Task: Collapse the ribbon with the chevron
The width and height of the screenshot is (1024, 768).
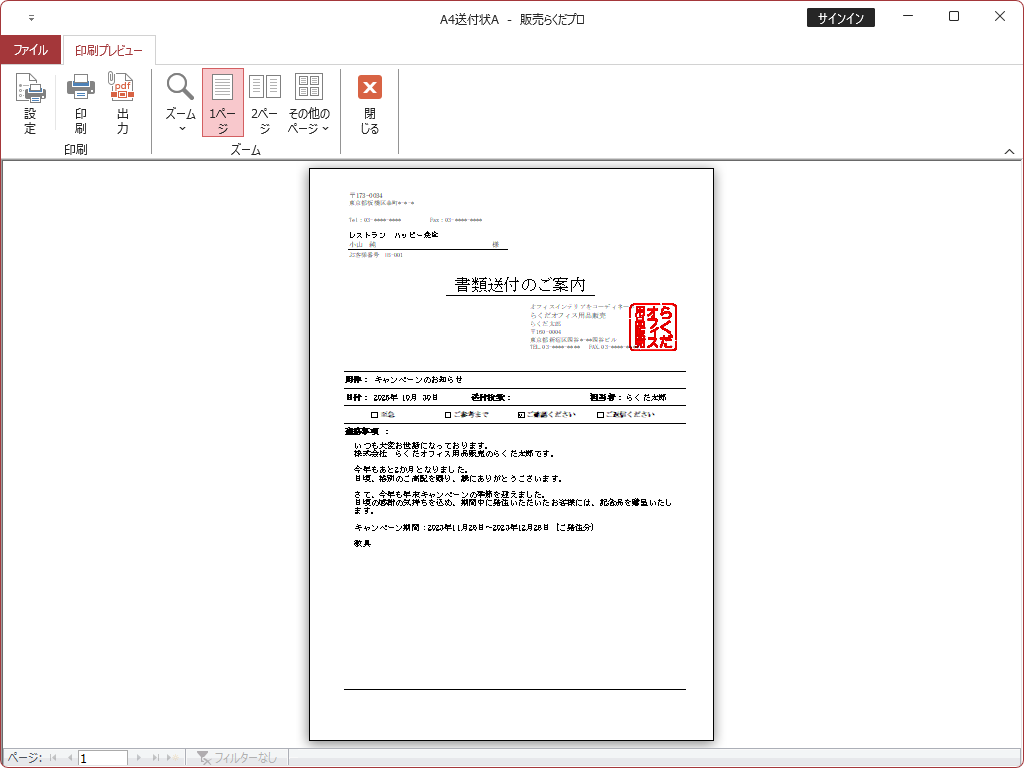Action: [1009, 150]
